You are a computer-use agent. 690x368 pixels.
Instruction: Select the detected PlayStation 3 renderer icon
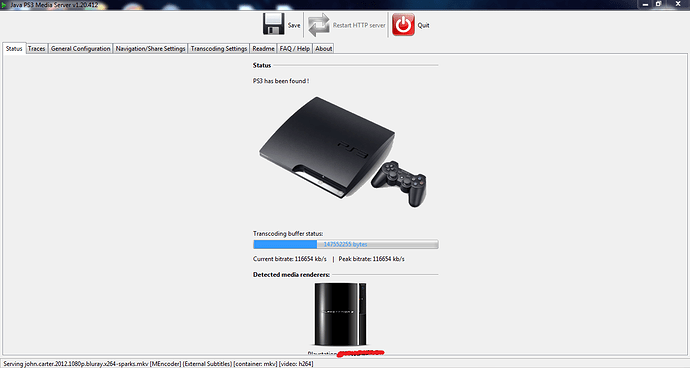pos(340,314)
